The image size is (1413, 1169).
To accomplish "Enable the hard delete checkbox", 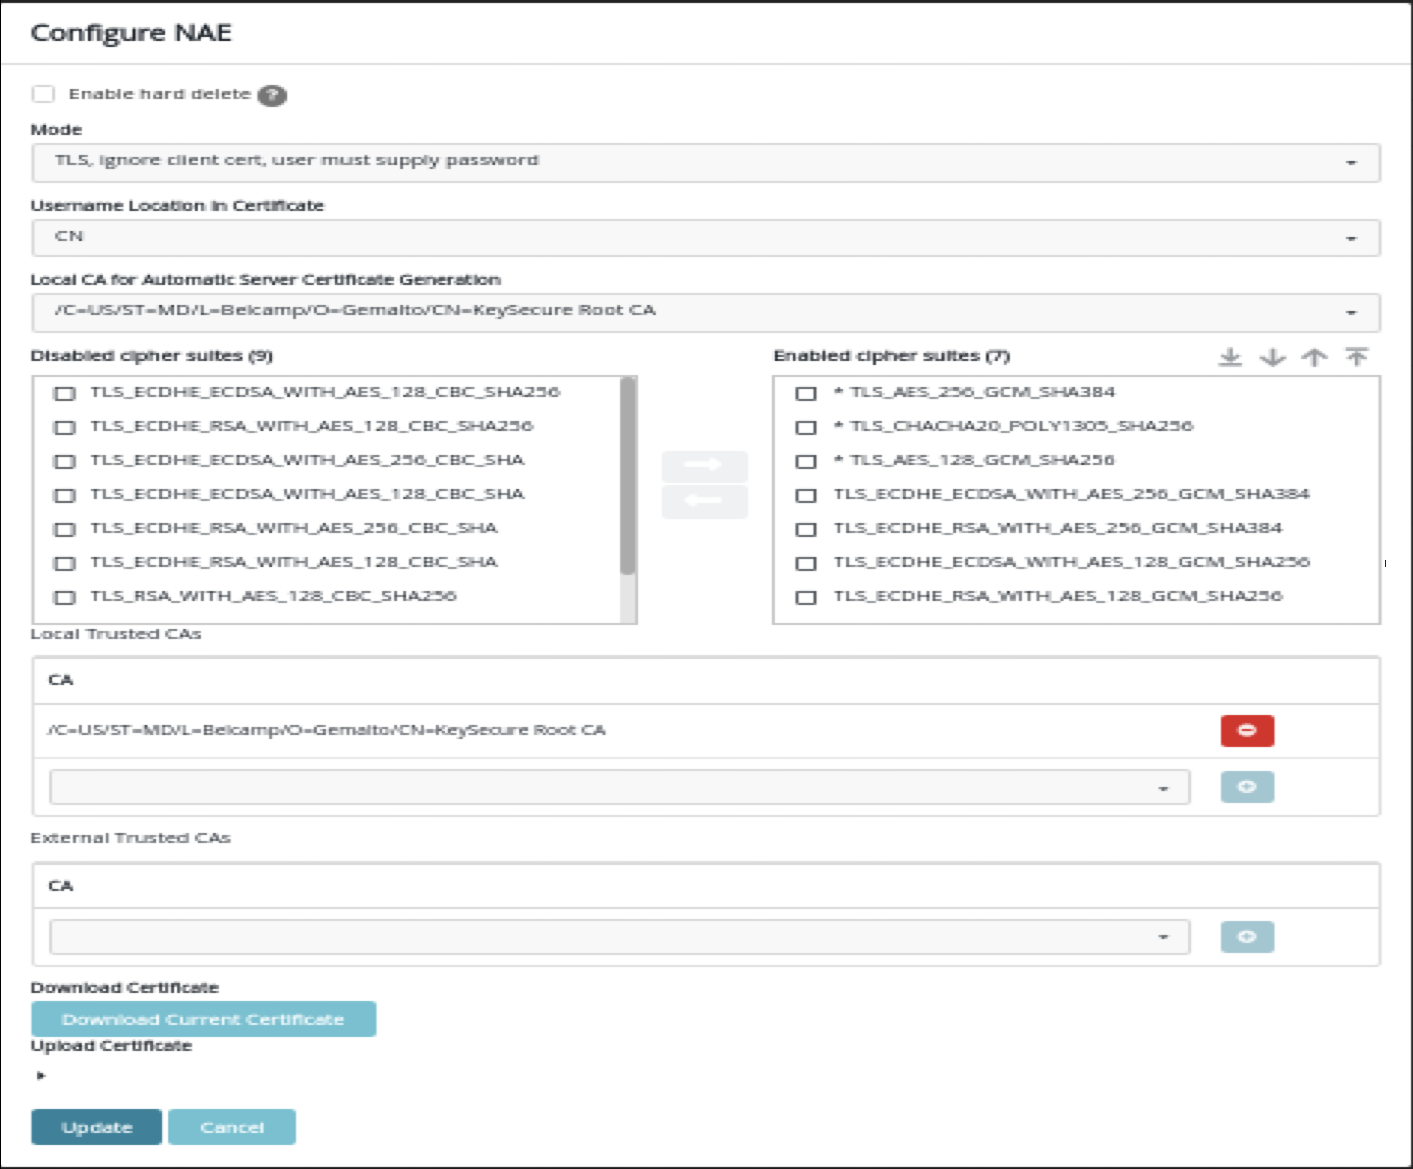I will pyautogui.click(x=43, y=94).
